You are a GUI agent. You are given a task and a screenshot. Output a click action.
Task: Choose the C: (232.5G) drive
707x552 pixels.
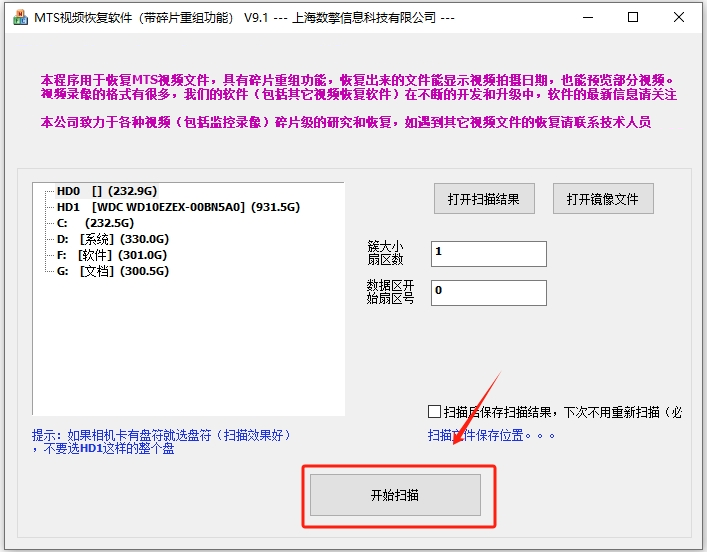click(96, 223)
